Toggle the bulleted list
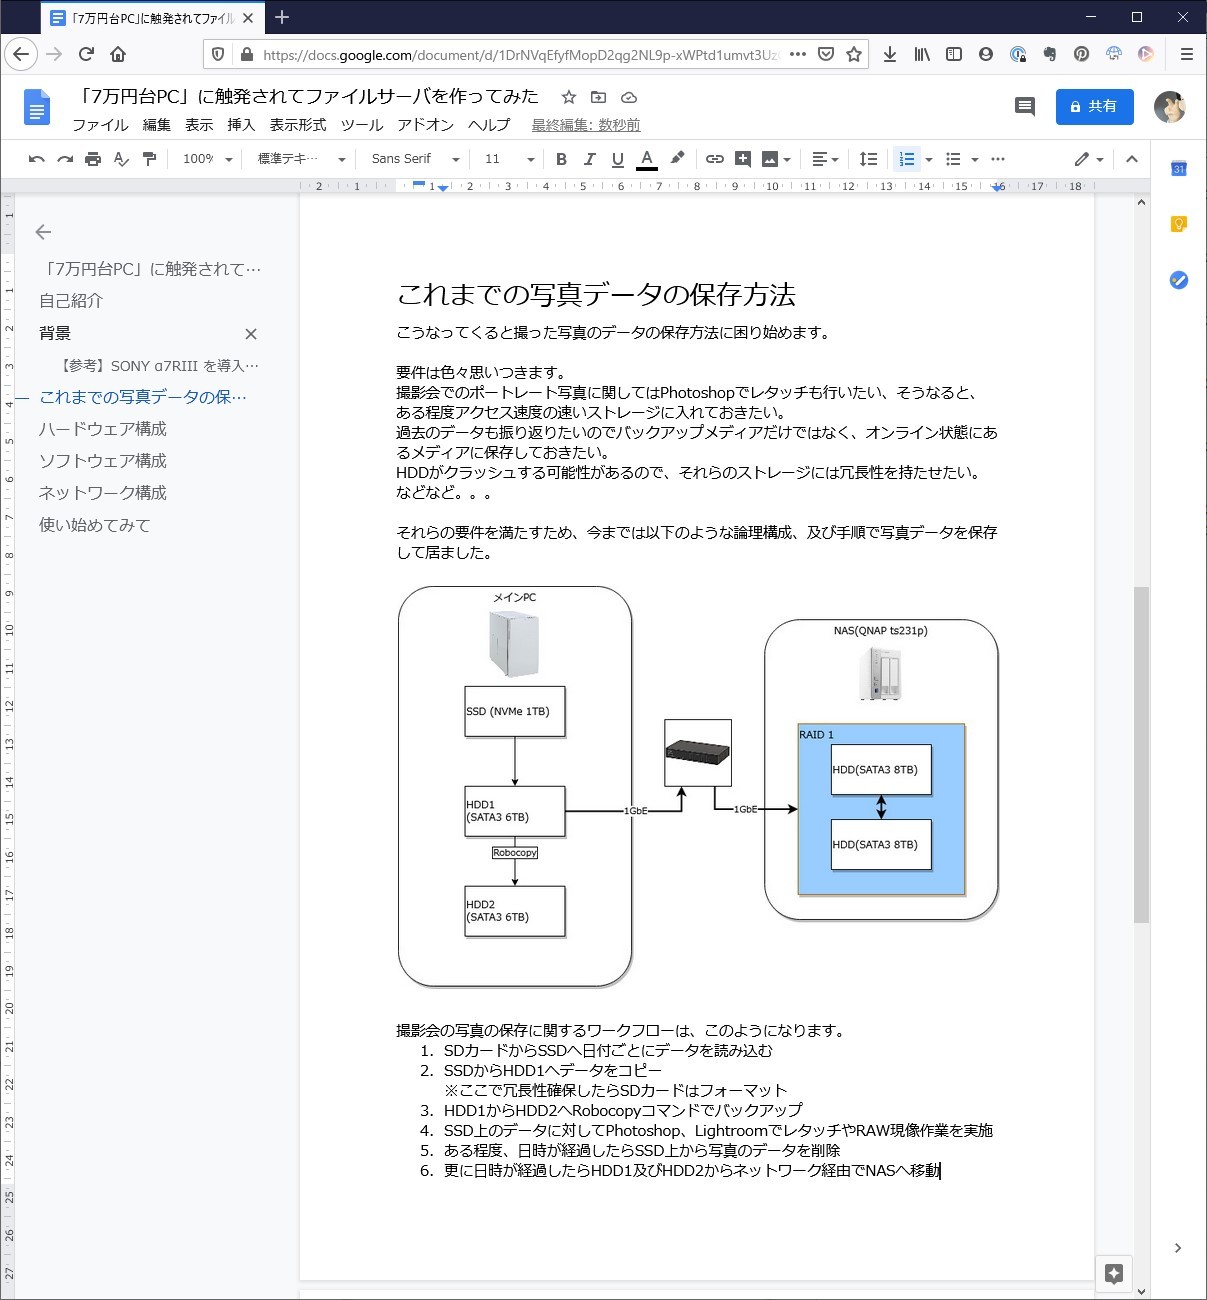Screen dimensions: 1207x1300 pyautogui.click(x=953, y=159)
